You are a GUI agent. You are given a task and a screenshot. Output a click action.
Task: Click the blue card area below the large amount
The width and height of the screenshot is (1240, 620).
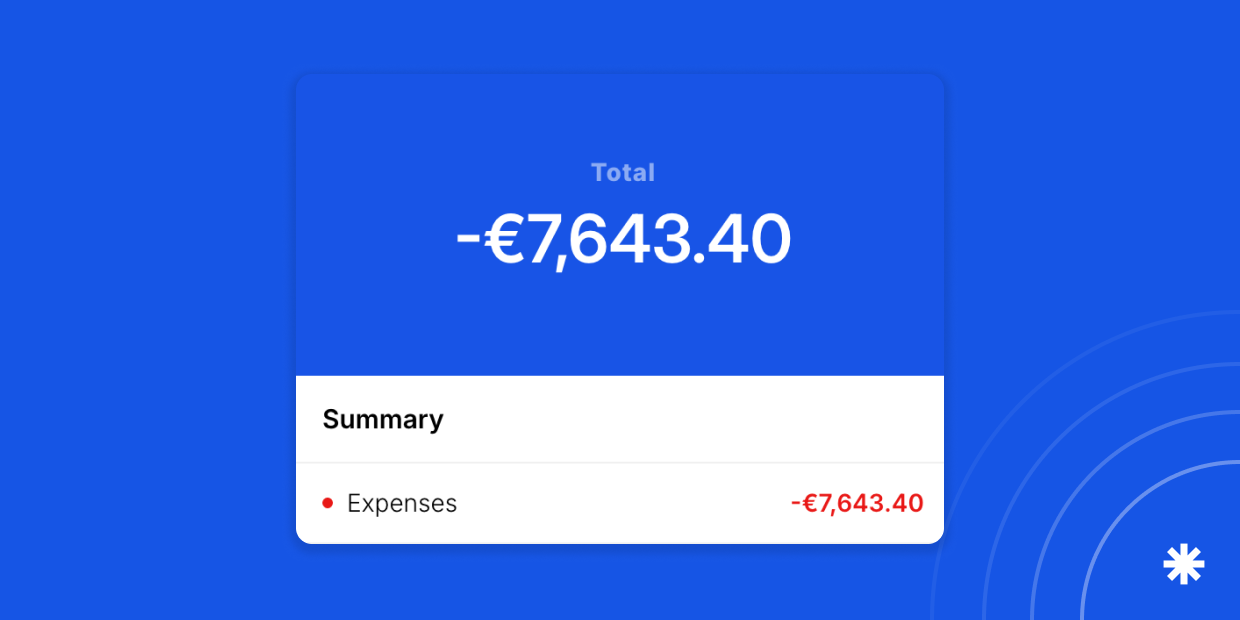[620, 325]
